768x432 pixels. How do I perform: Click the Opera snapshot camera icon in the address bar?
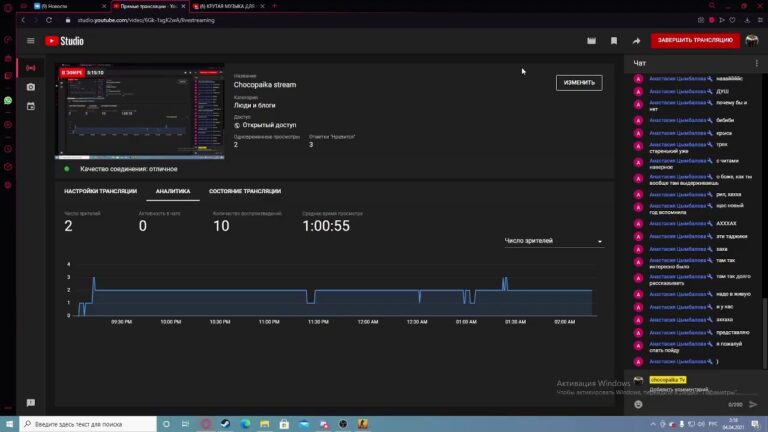point(701,20)
